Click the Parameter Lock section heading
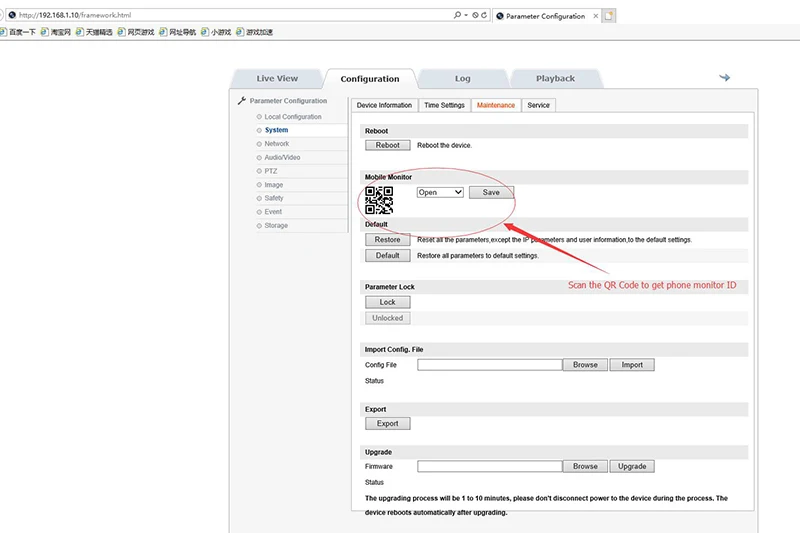Viewport: 800px width, 533px height. click(x=390, y=287)
